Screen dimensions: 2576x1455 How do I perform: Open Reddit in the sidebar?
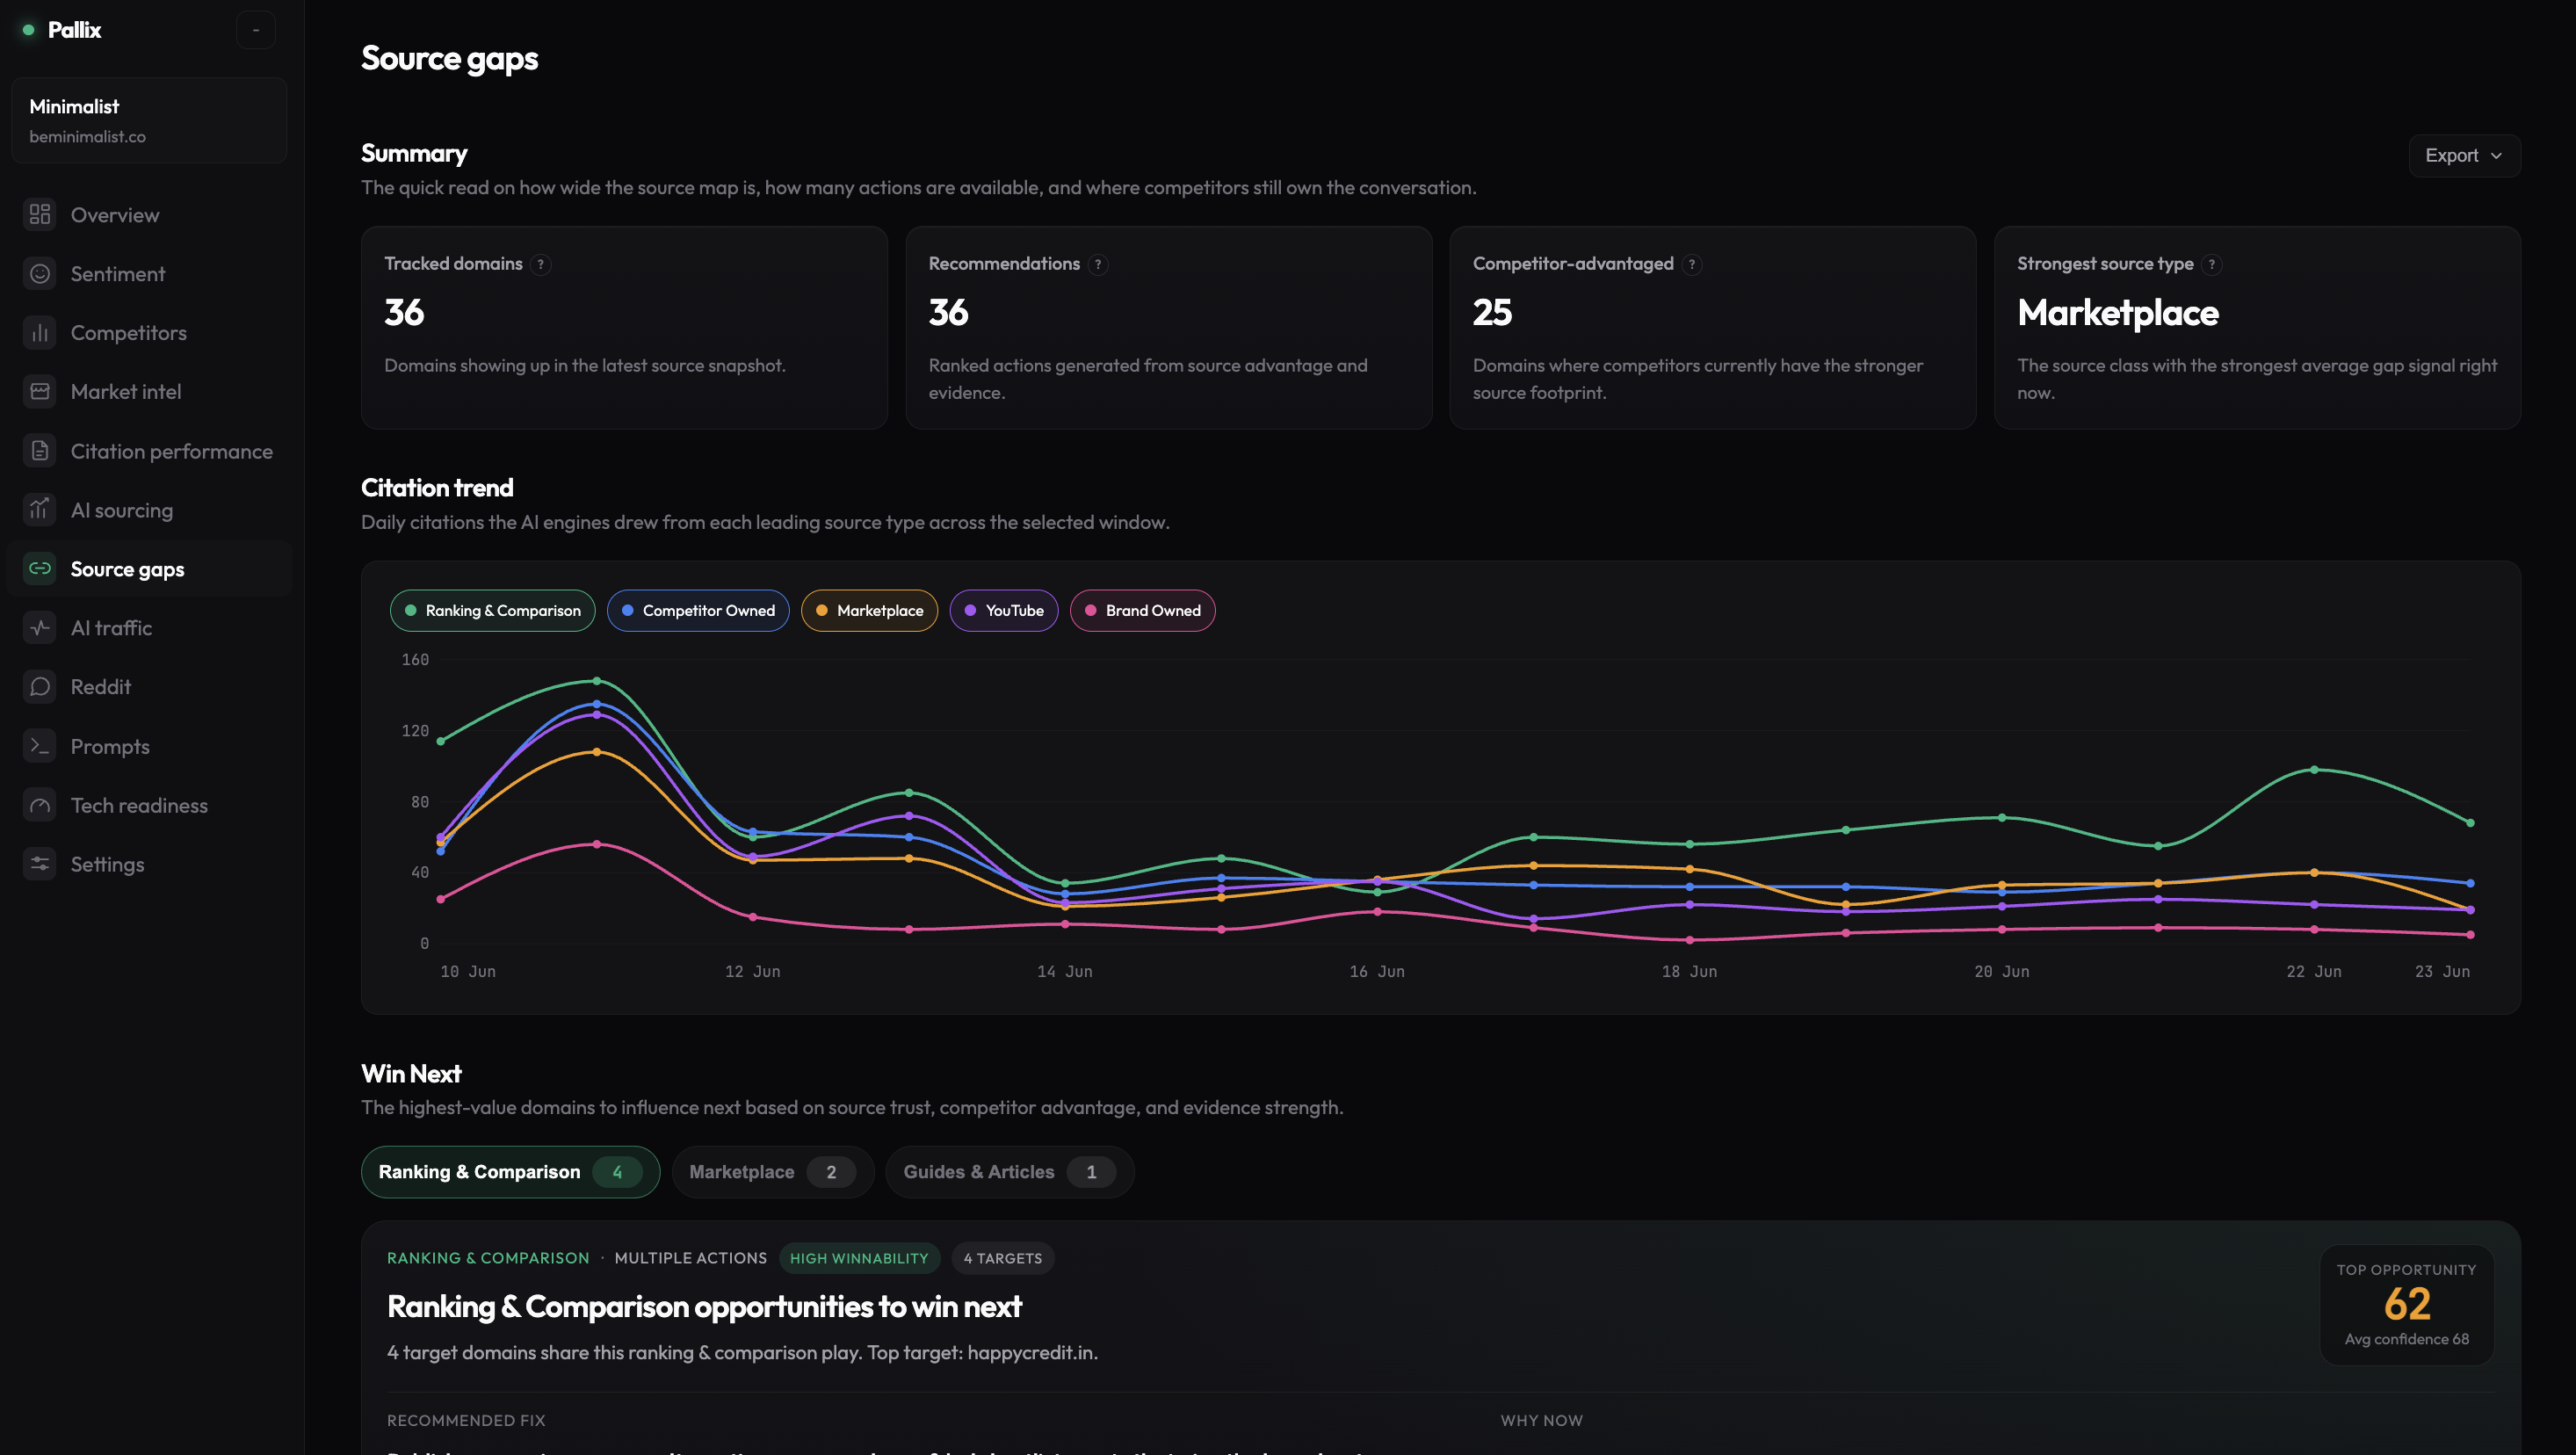(149, 686)
